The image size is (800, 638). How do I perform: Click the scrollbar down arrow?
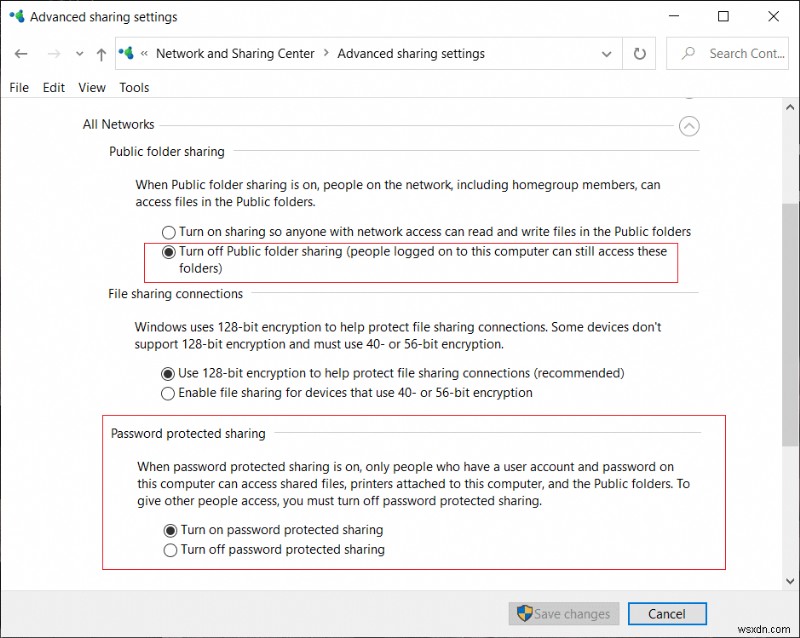point(790,581)
